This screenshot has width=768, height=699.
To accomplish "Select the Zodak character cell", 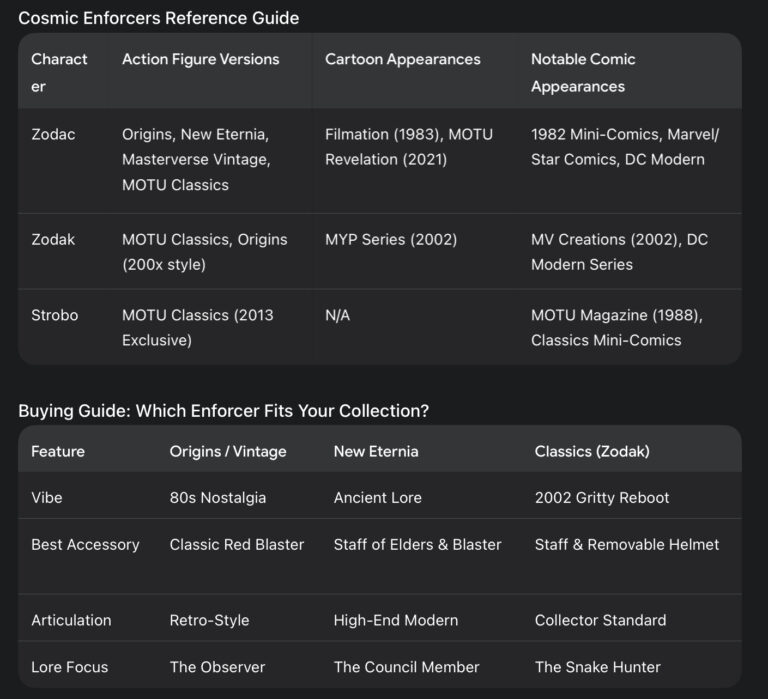I will (53, 240).
